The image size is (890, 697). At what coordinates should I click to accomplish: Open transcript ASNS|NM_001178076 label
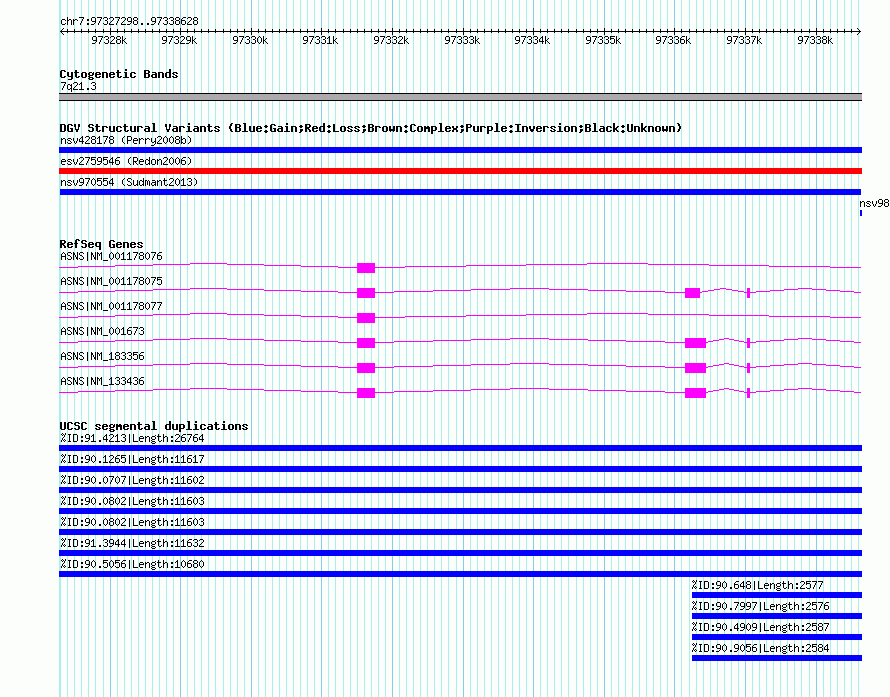click(111, 257)
